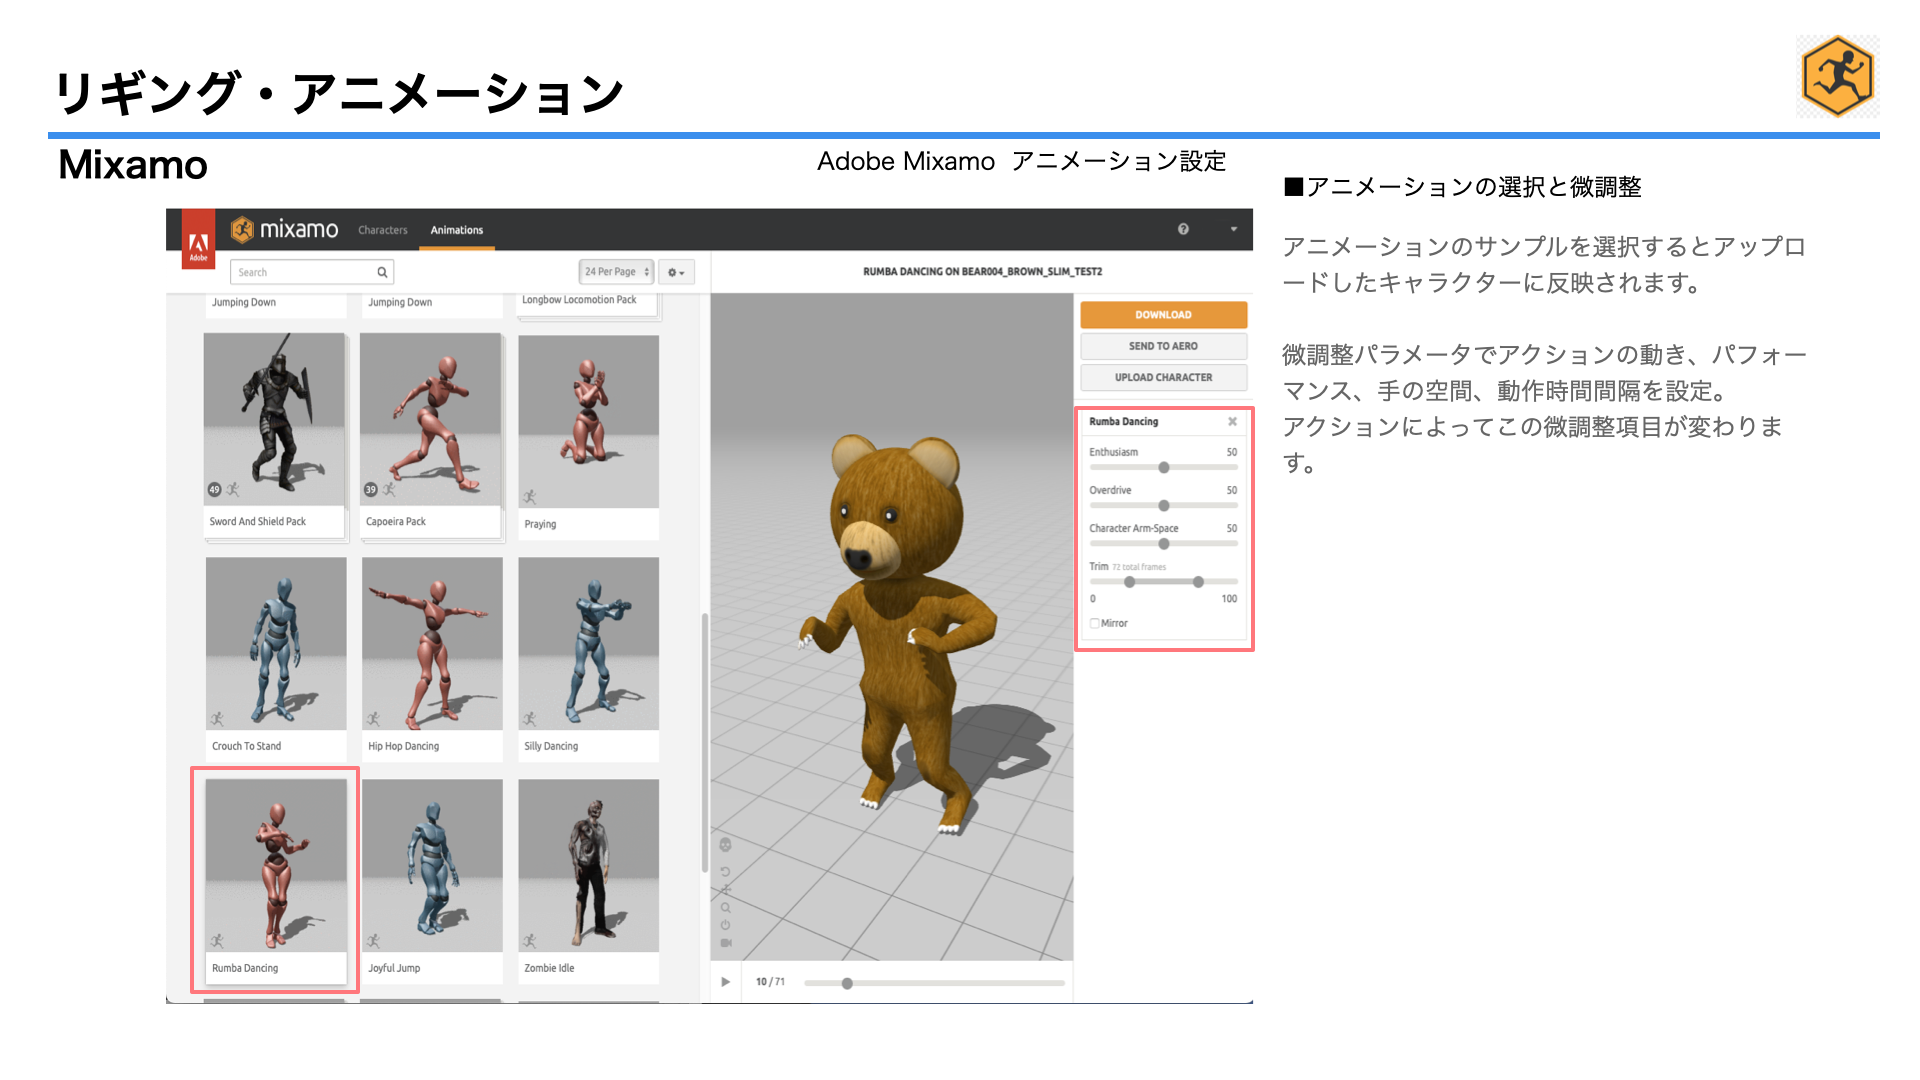Open the gear settings dropdown
Viewport: 1920px width, 1080px height.
tap(677, 272)
